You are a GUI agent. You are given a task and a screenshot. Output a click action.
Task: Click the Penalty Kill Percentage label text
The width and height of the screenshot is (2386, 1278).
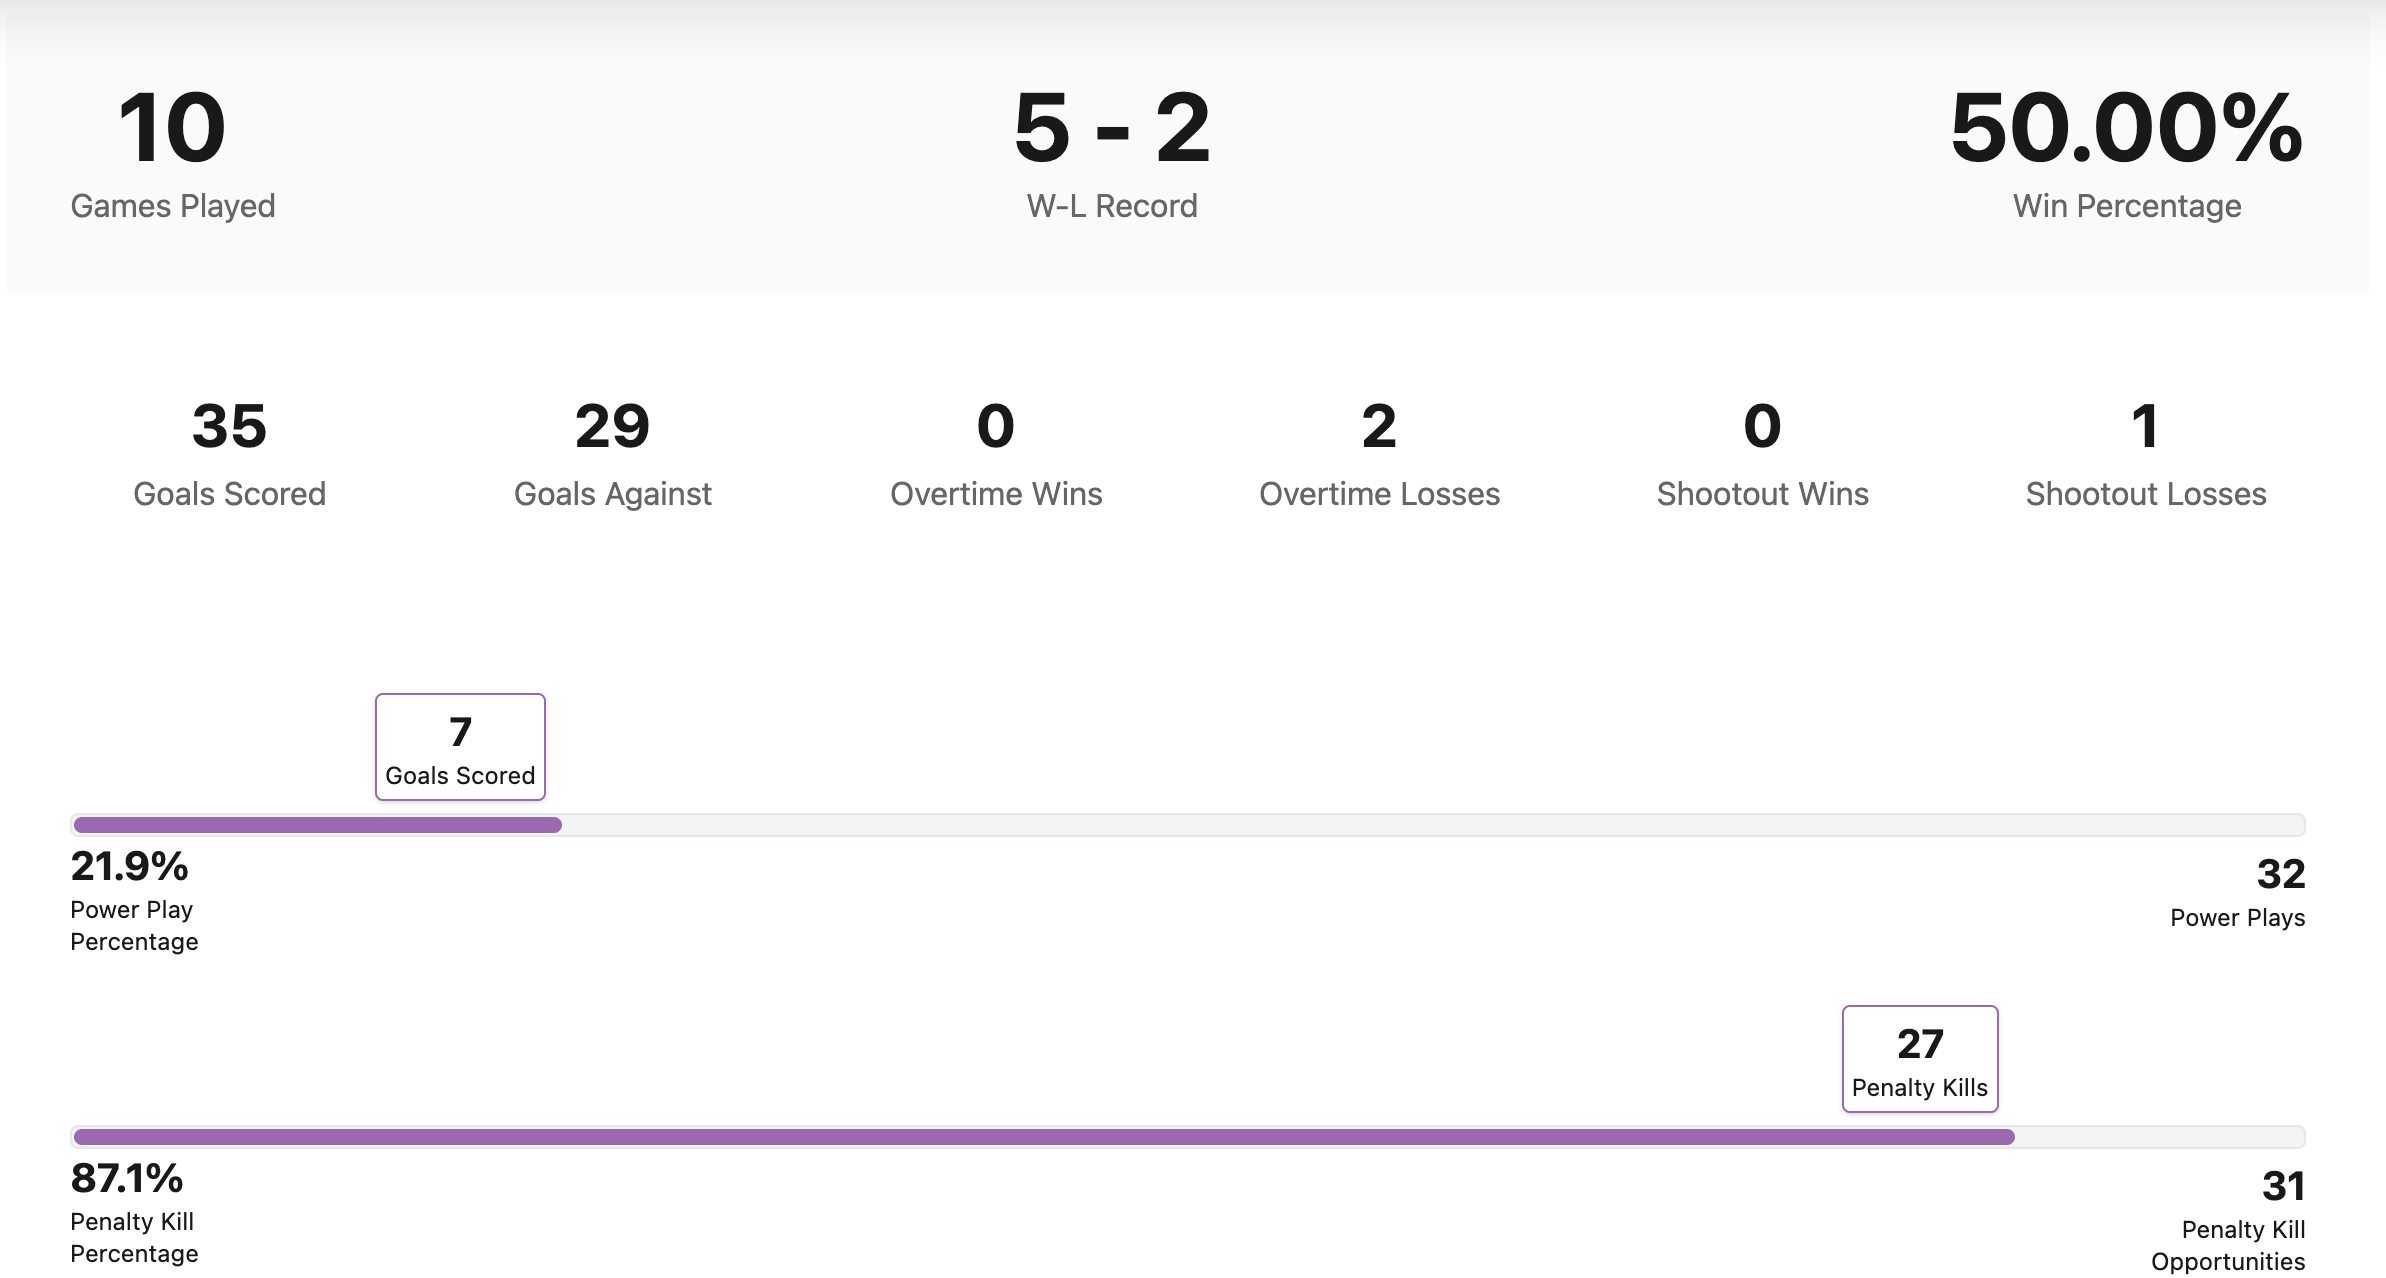(x=134, y=1238)
